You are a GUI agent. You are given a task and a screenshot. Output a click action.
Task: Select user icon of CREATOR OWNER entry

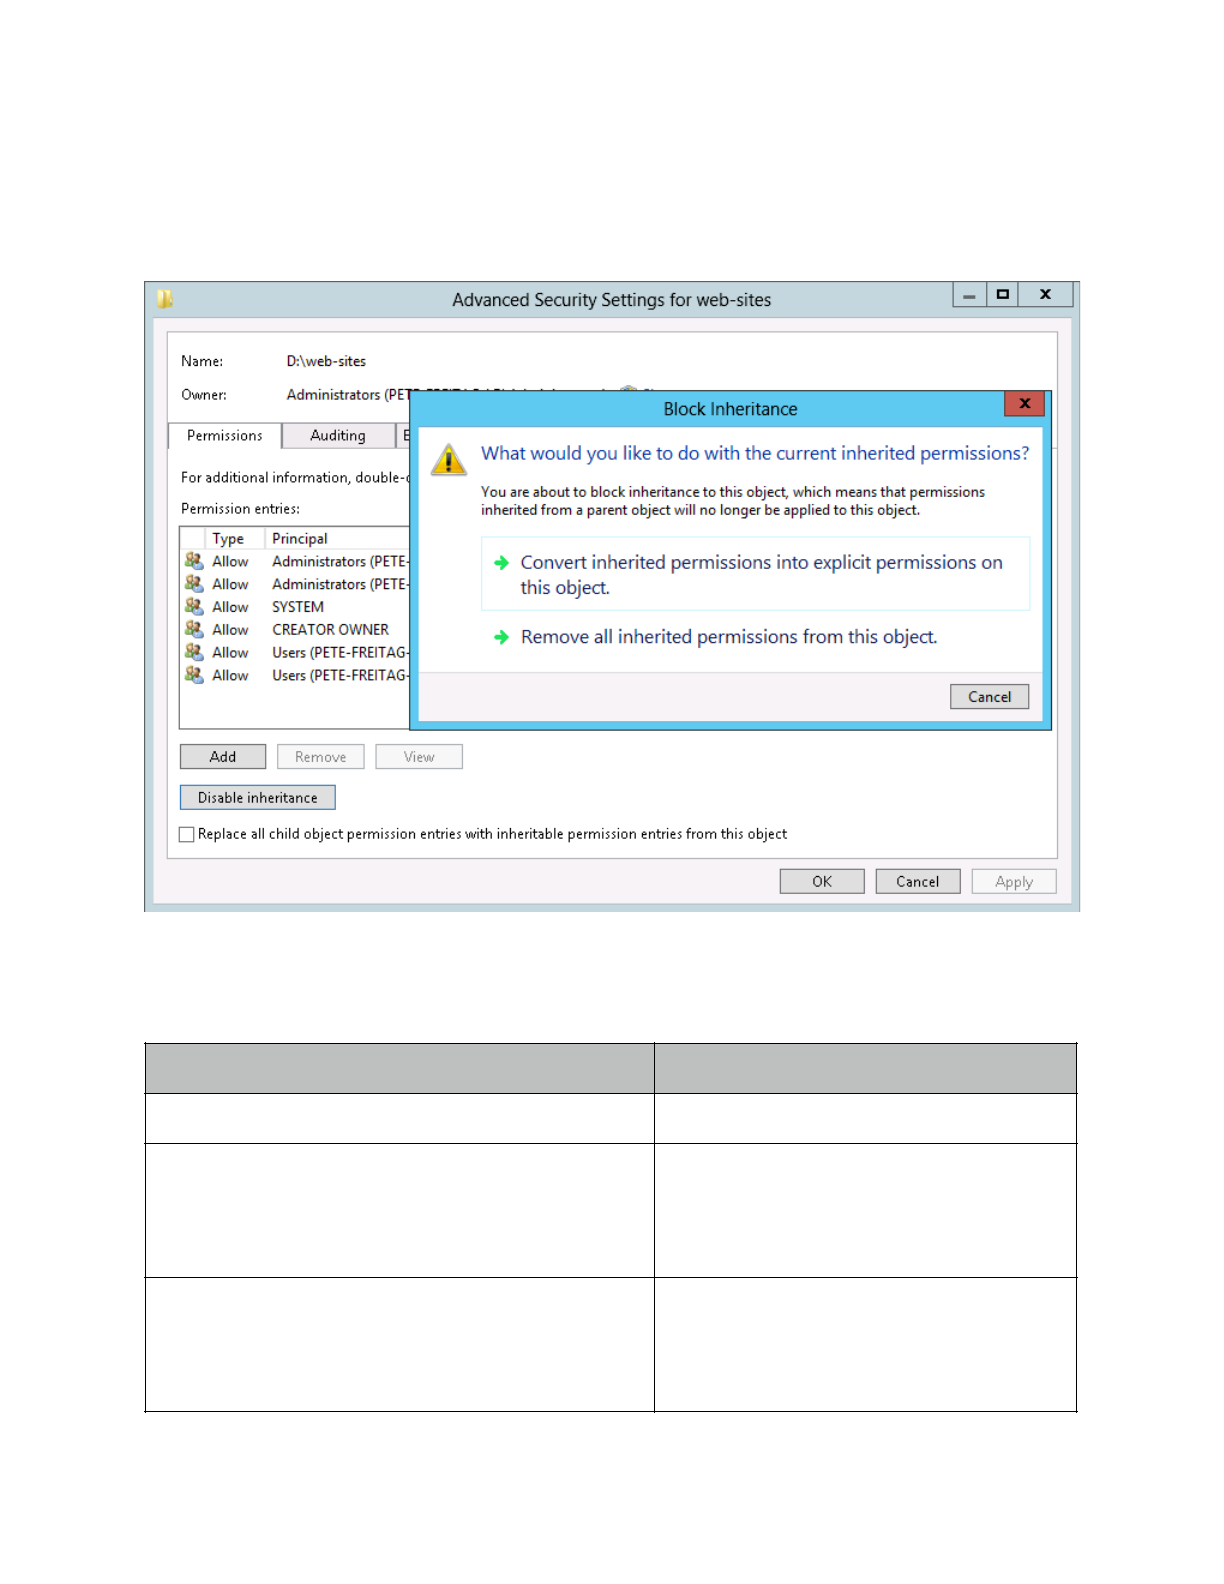click(x=194, y=630)
